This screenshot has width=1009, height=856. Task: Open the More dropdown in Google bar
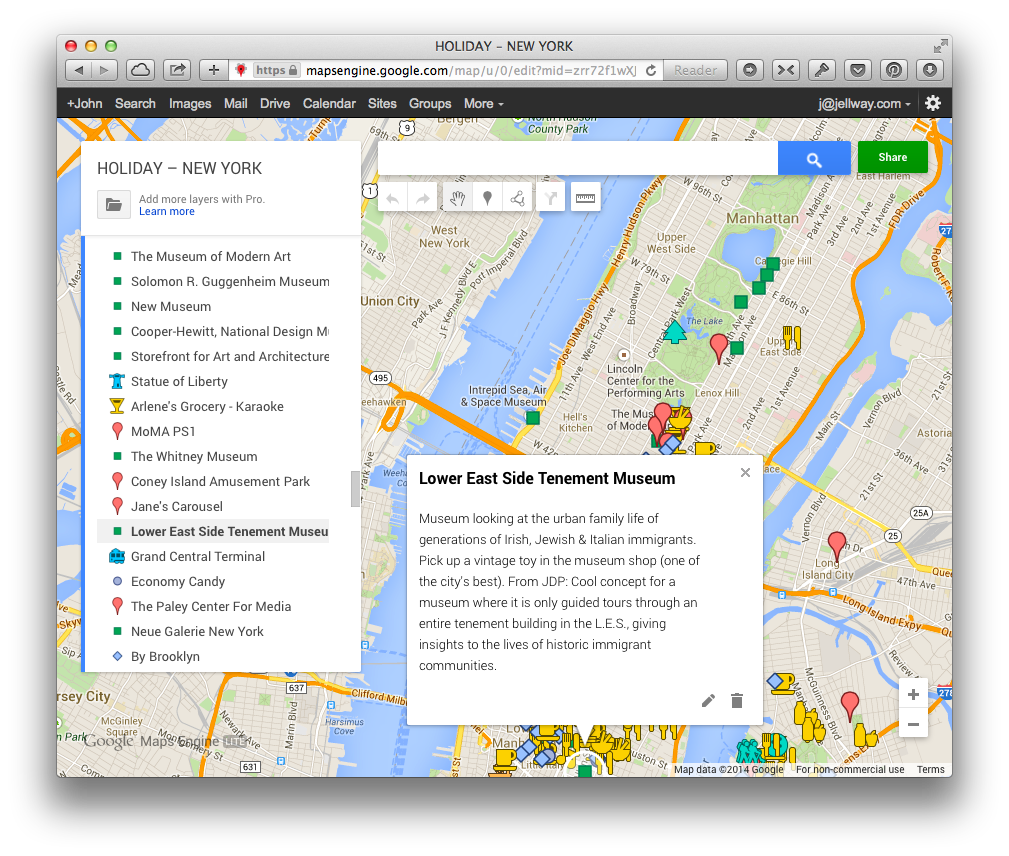click(483, 104)
